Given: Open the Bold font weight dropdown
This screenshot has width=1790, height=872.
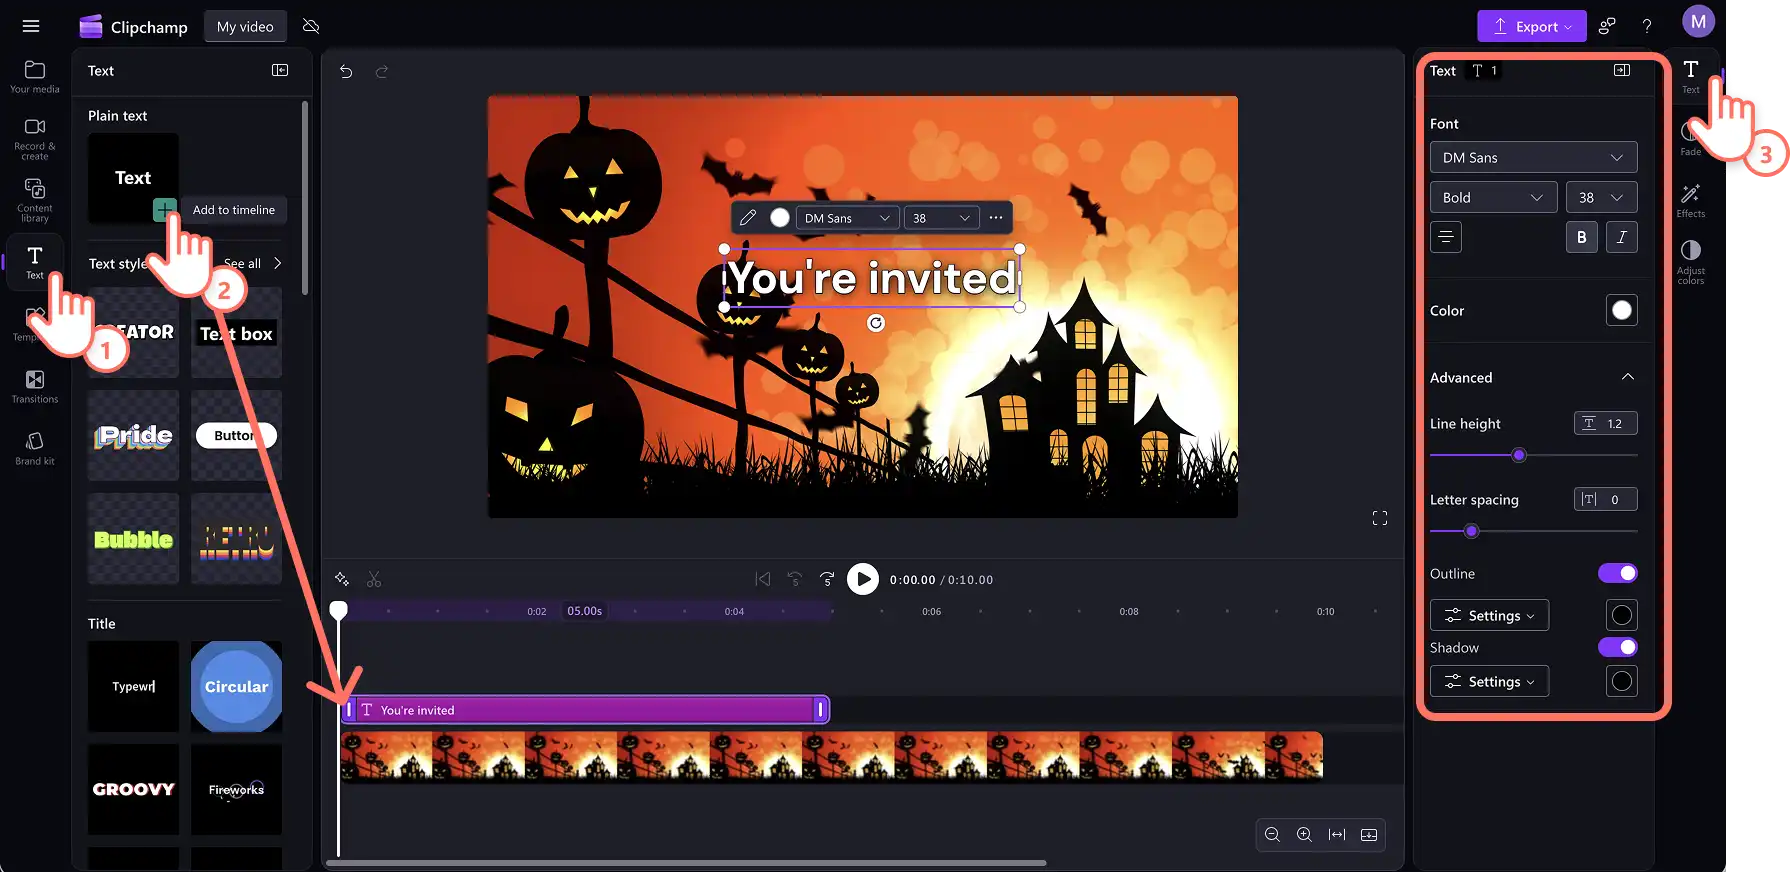Looking at the screenshot, I should click(1493, 197).
